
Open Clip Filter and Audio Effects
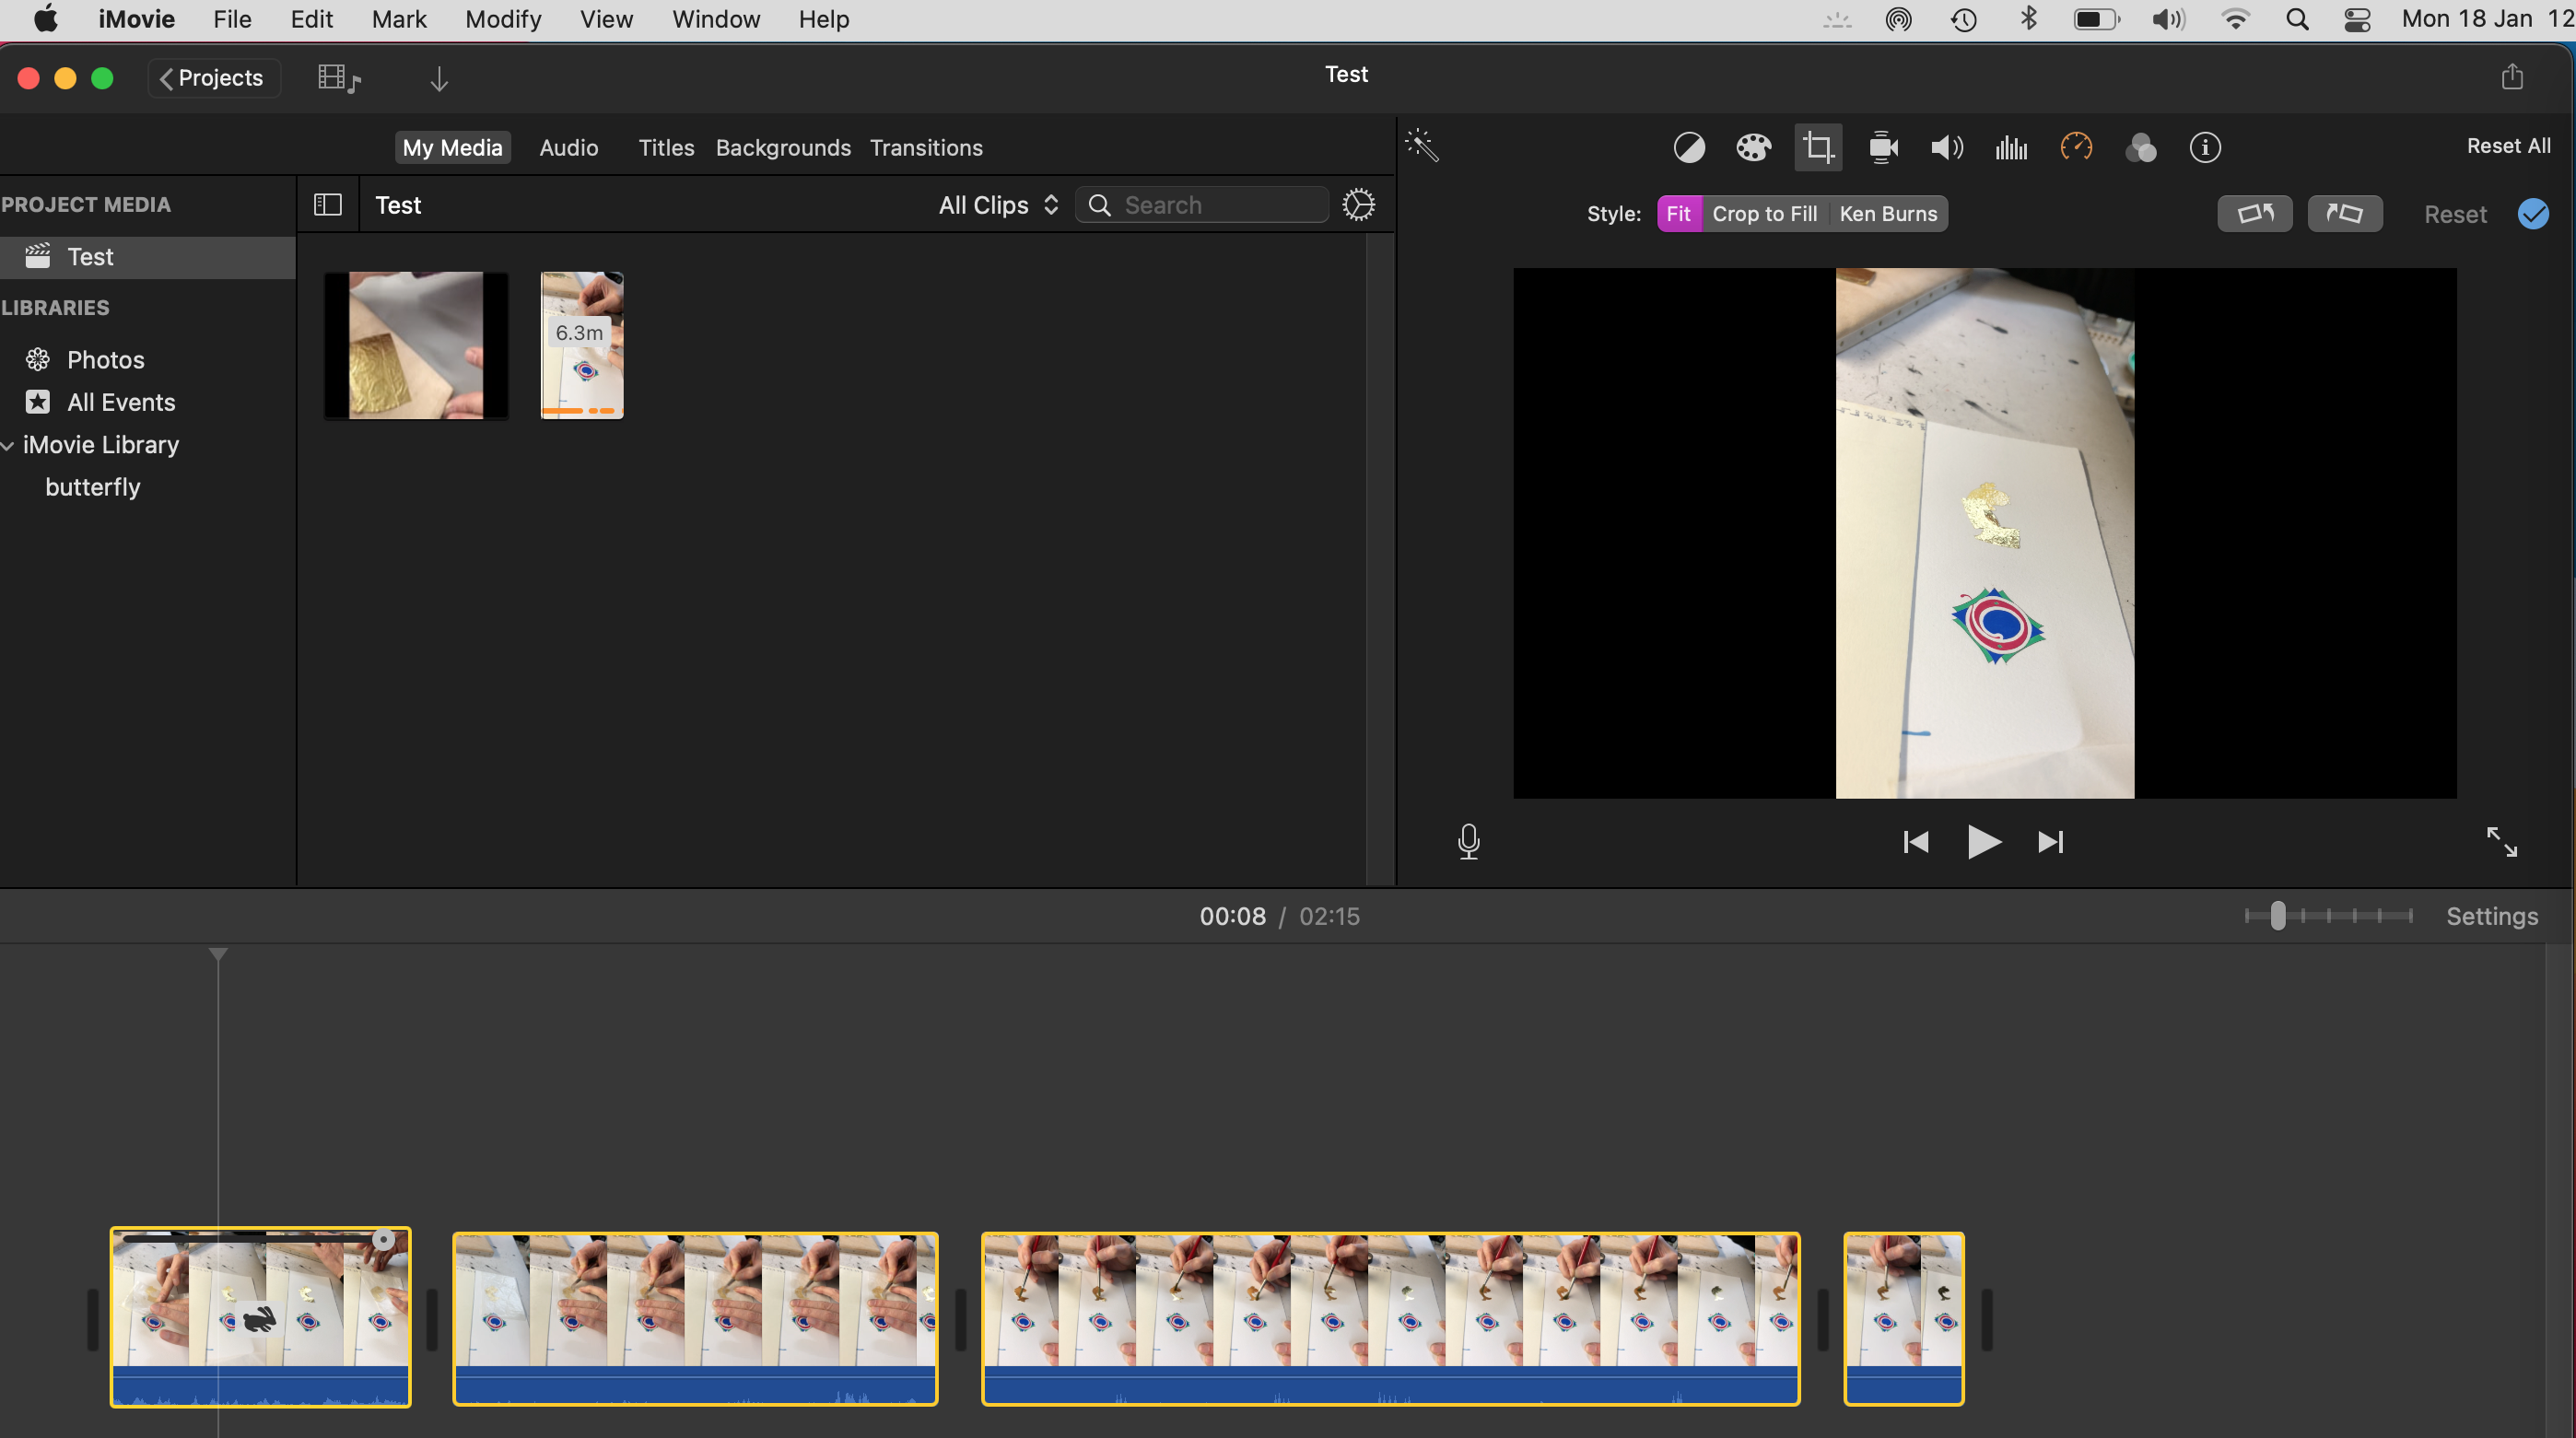click(x=2141, y=148)
